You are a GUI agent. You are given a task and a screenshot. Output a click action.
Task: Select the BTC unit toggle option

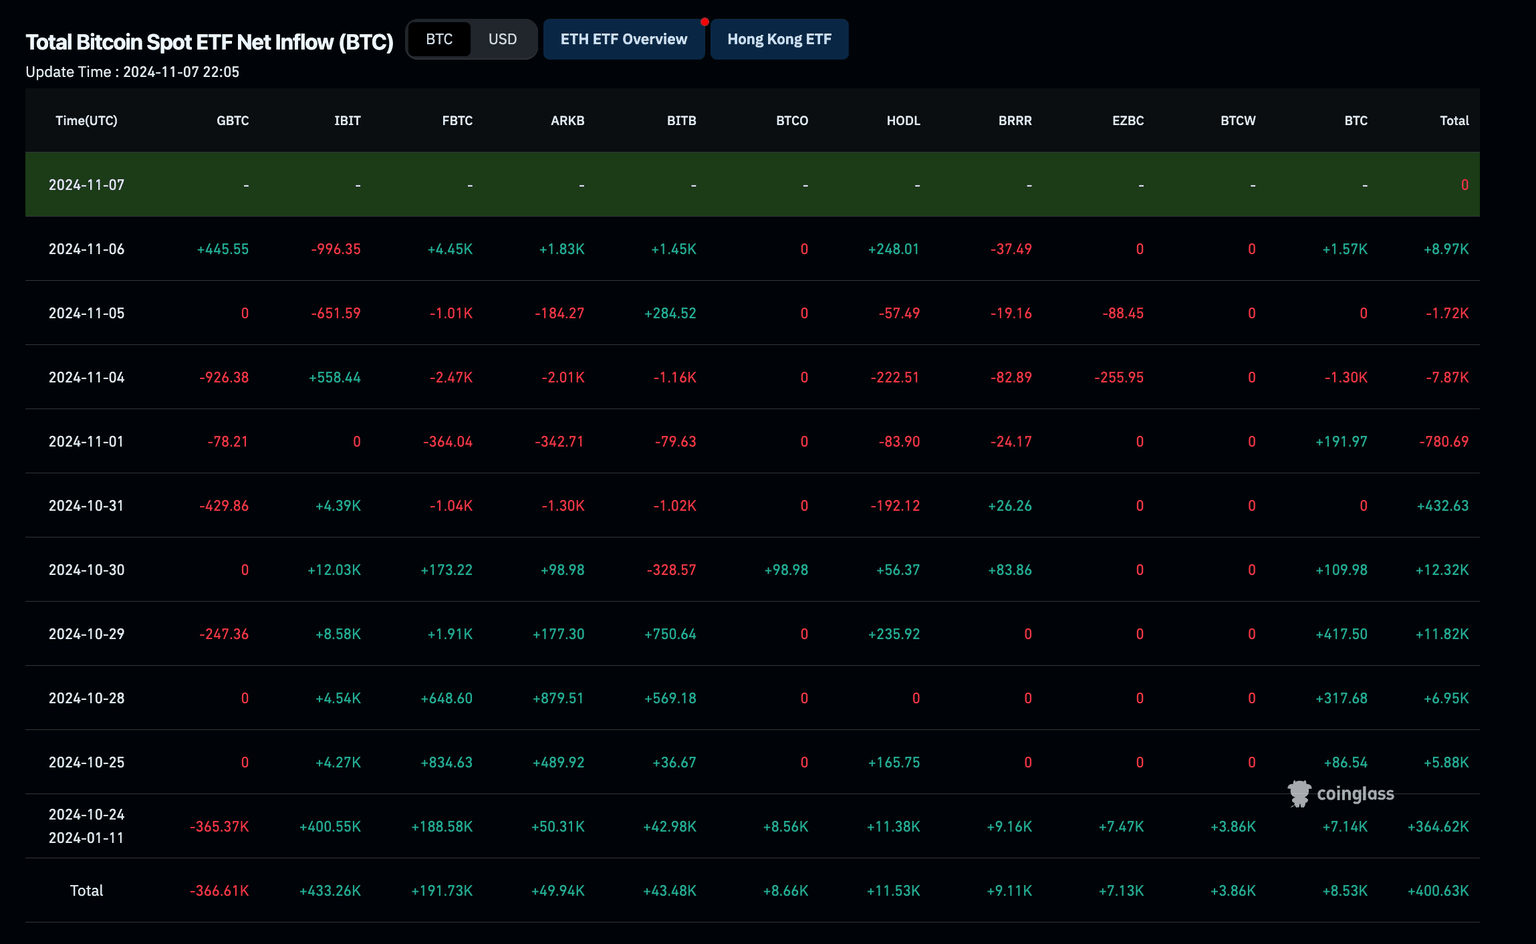click(439, 39)
